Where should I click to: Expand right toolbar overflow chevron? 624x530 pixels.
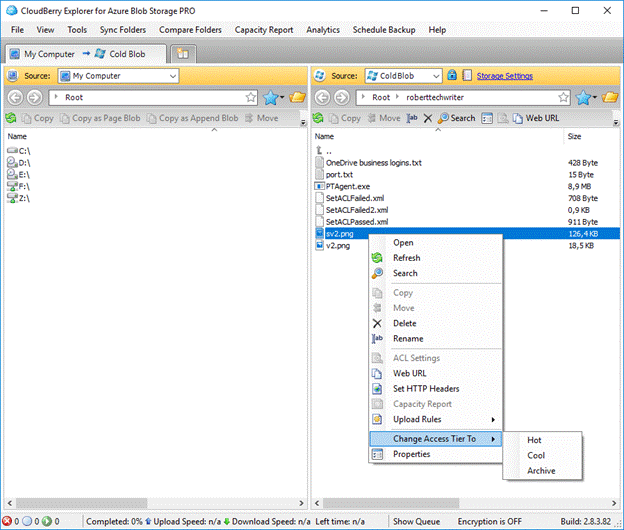(x=616, y=123)
